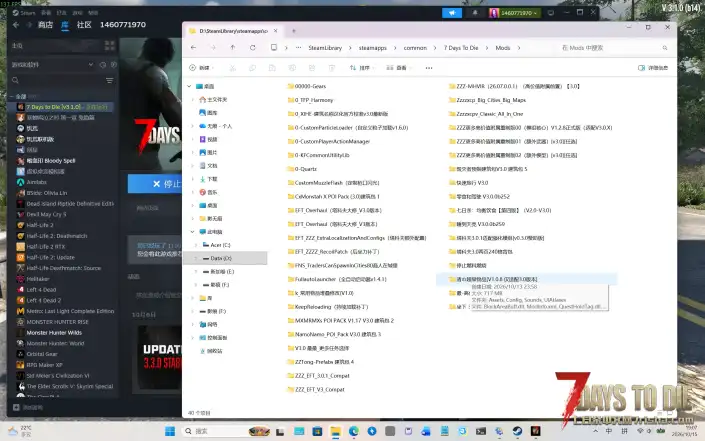
Task: Open the 7 Days to Die taskbar icon
Action: pos(535,431)
